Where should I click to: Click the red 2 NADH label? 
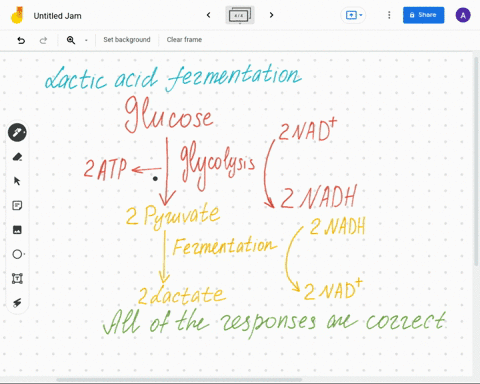318,197
